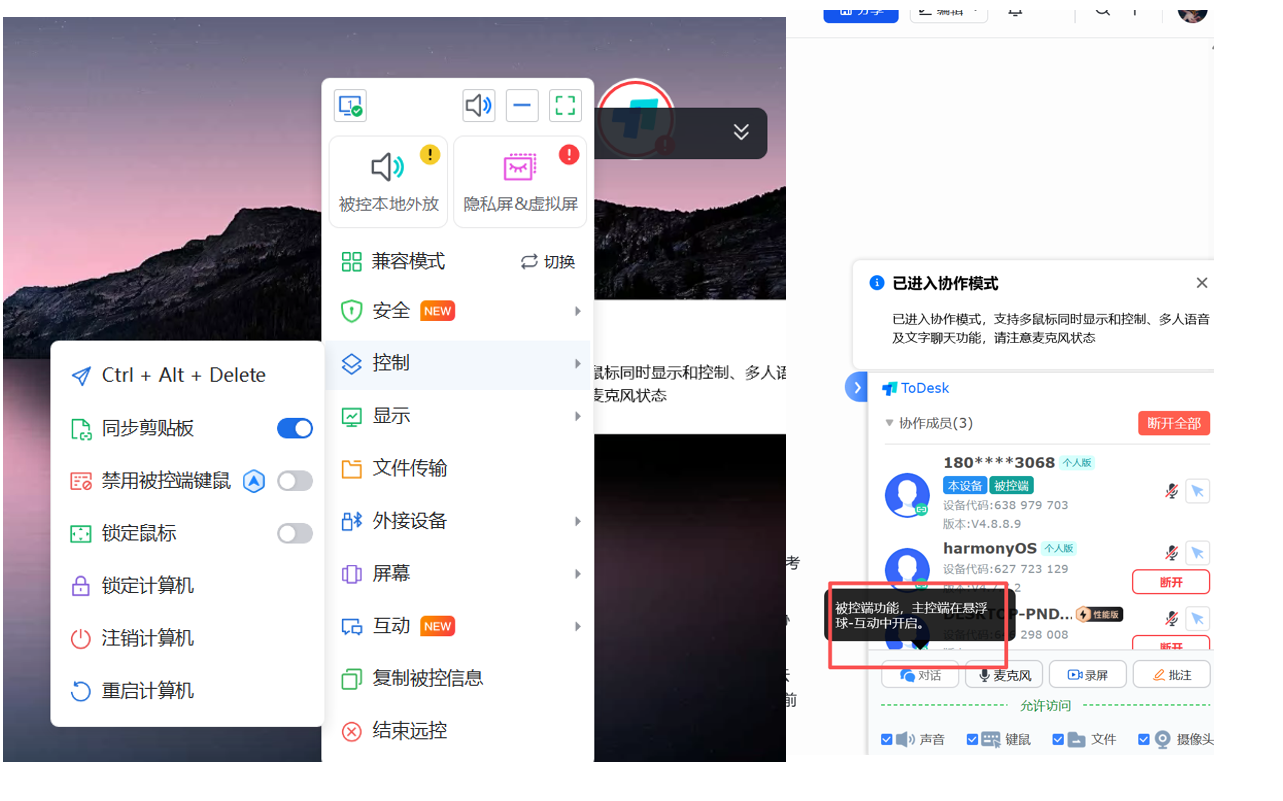This screenshot has width=1283, height=801.
Task: Click the speaker sound icon in ToDesk toolbar
Action: tap(479, 105)
